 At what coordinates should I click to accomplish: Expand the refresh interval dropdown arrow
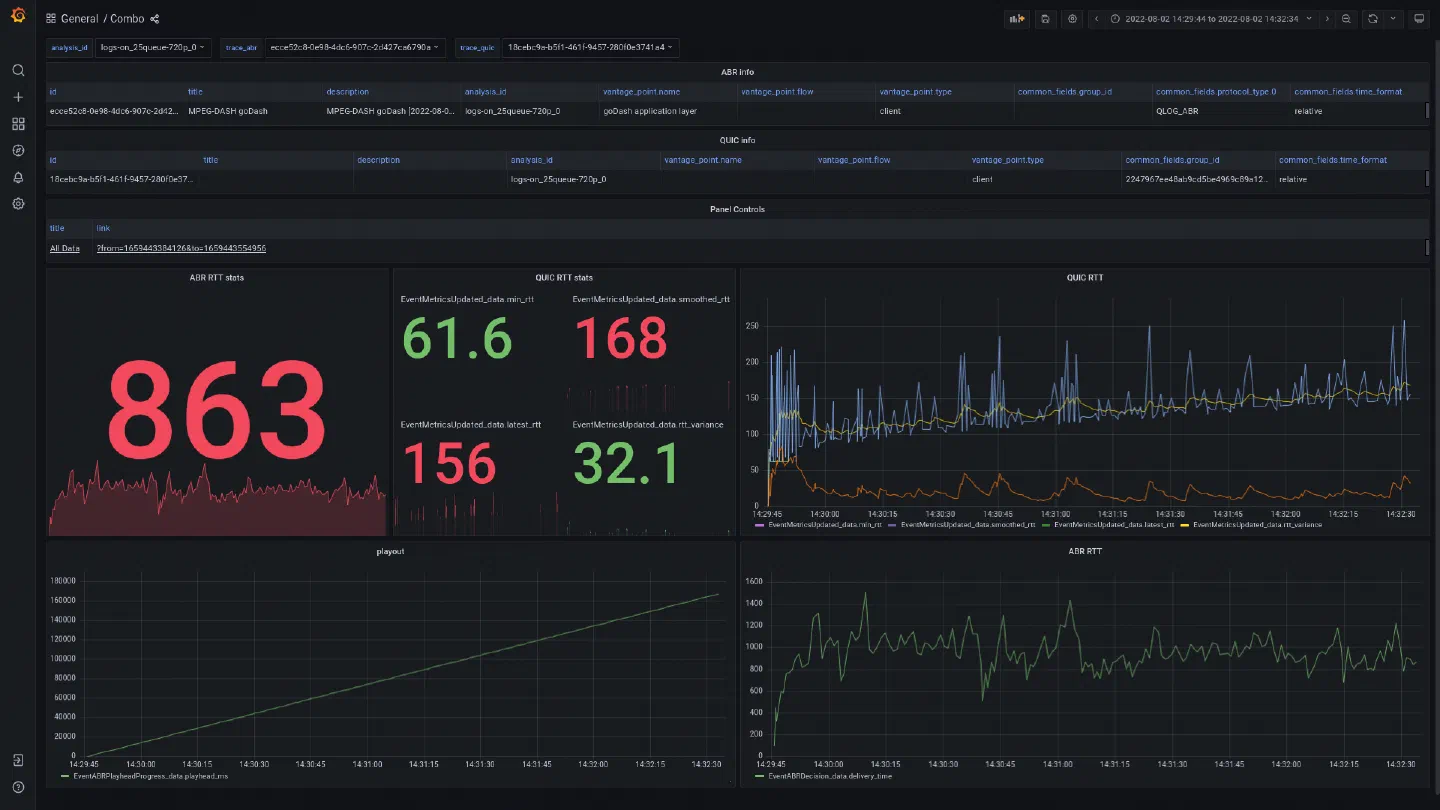click(x=1393, y=19)
